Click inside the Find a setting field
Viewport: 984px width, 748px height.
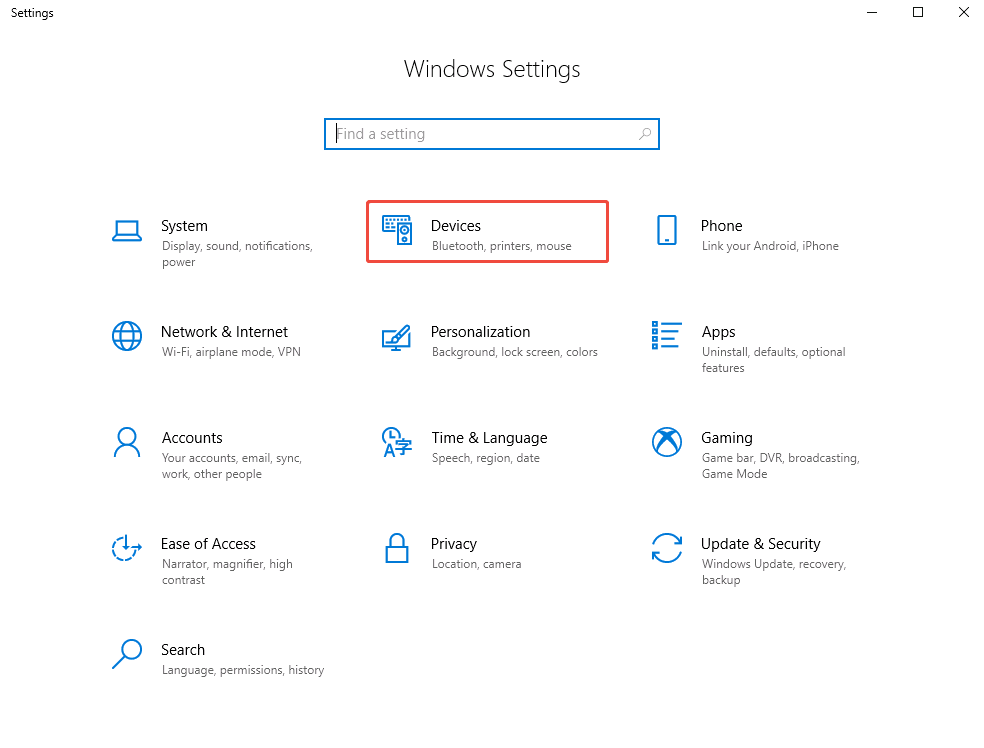[x=485, y=134]
